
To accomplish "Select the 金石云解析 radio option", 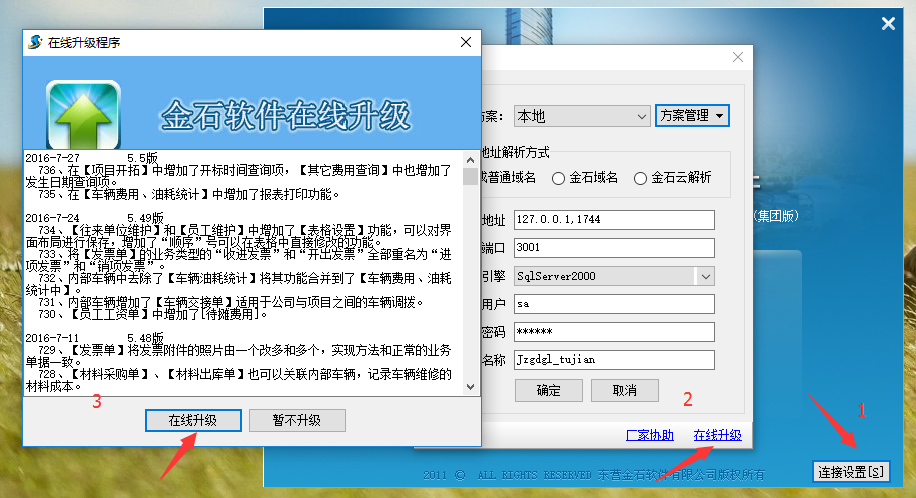I will pos(641,178).
